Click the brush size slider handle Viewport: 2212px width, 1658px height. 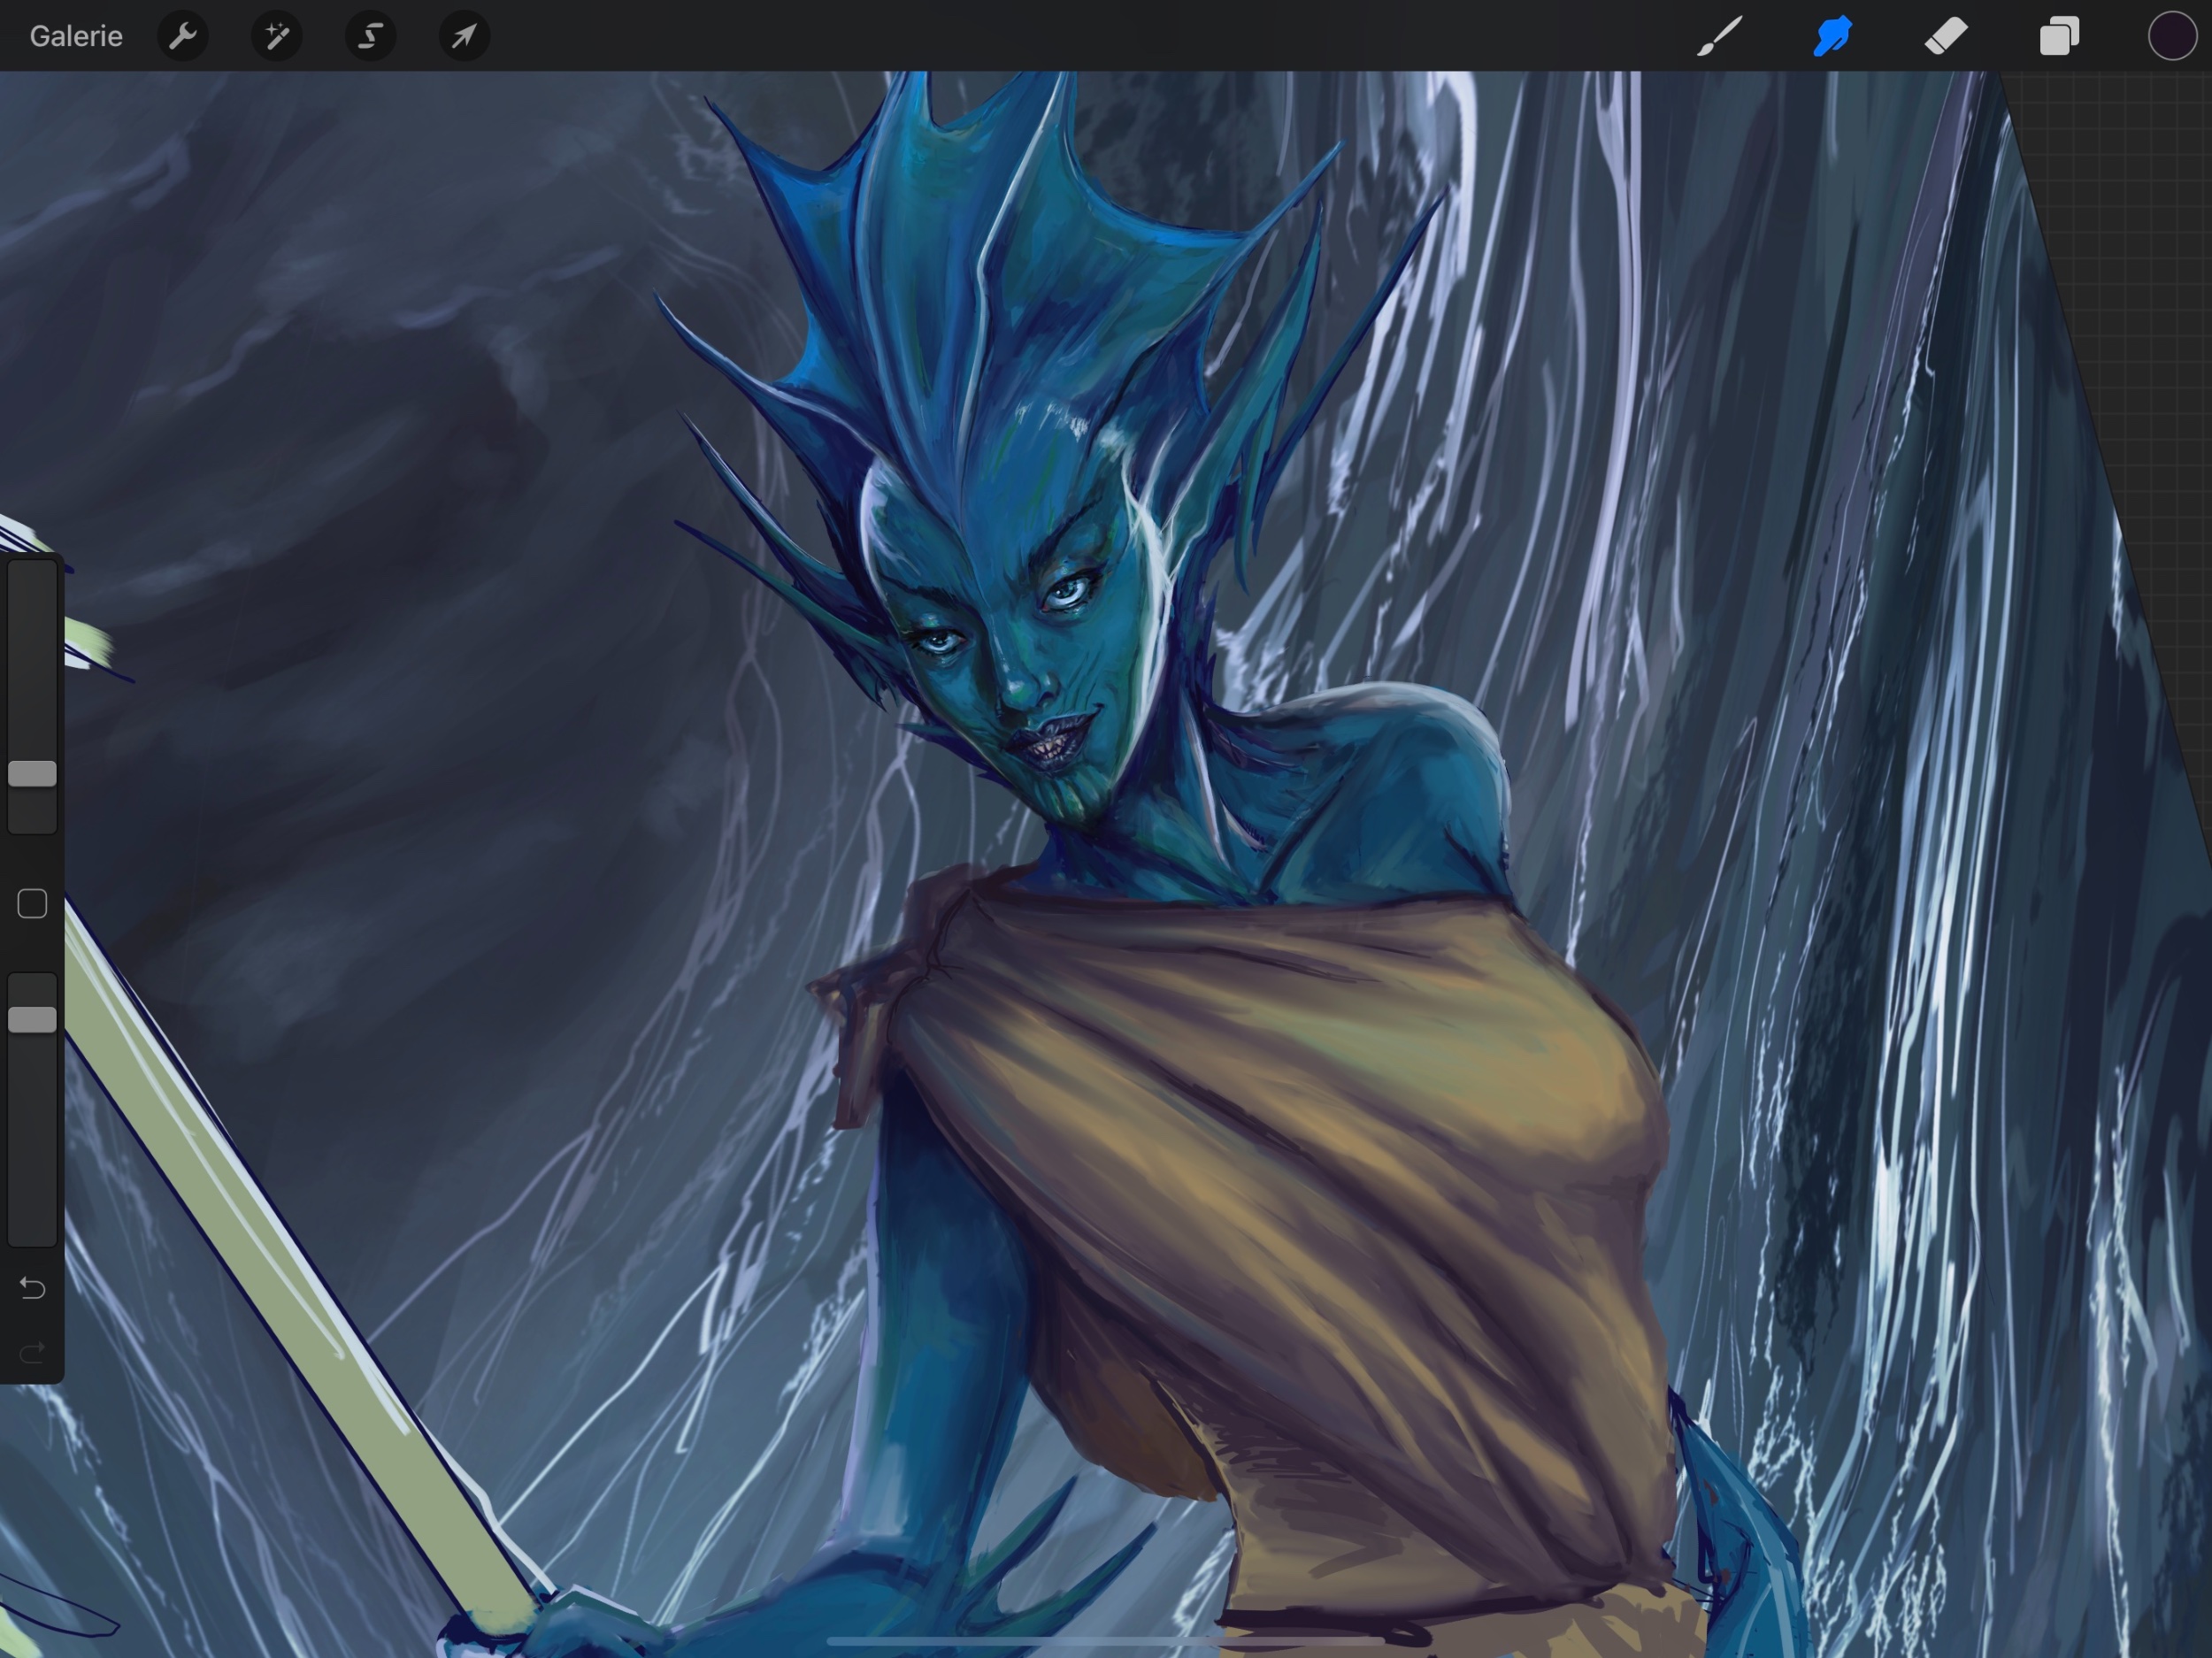pyautogui.click(x=32, y=773)
